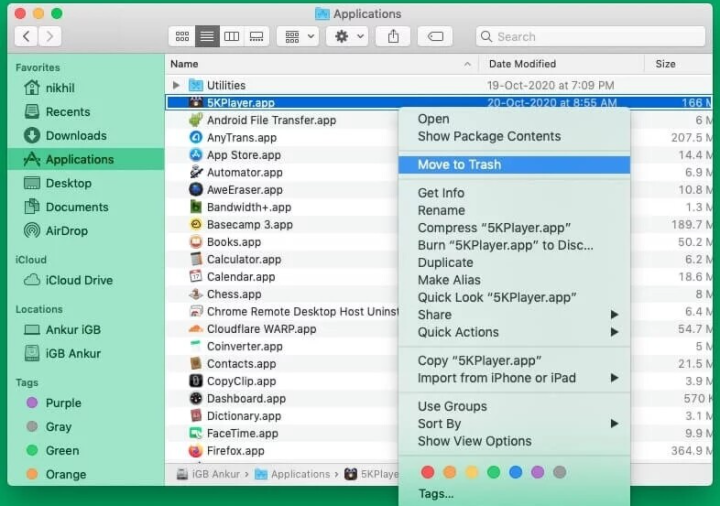Sort by the Name column header
721x506 pixels.
[322, 64]
